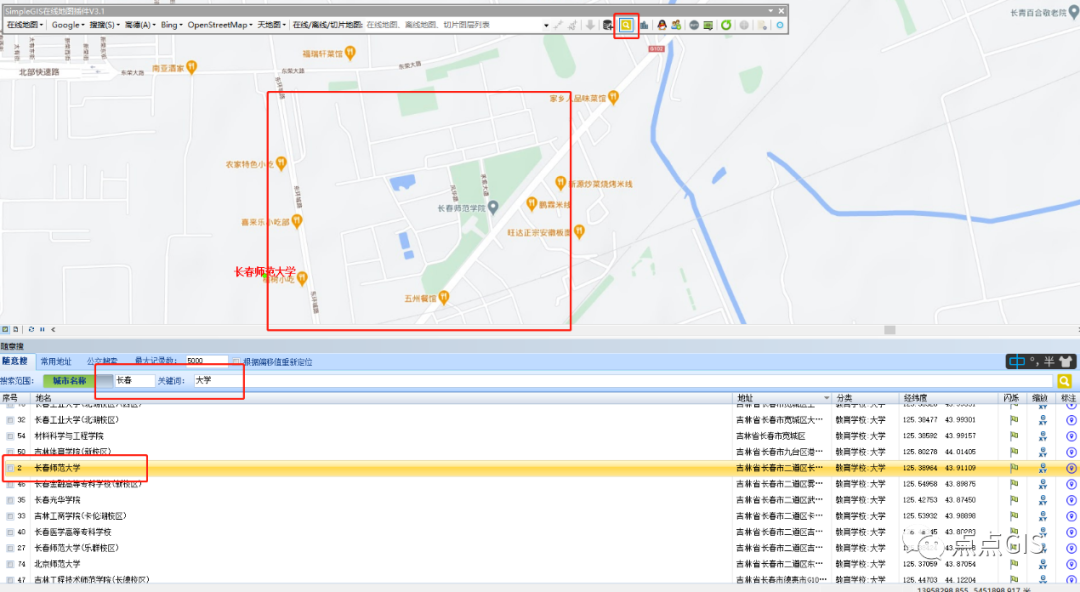This screenshot has height=592, width=1080.
Task: Click the flash flag icon for 长春光华学院 row
Action: [x=1014, y=500]
